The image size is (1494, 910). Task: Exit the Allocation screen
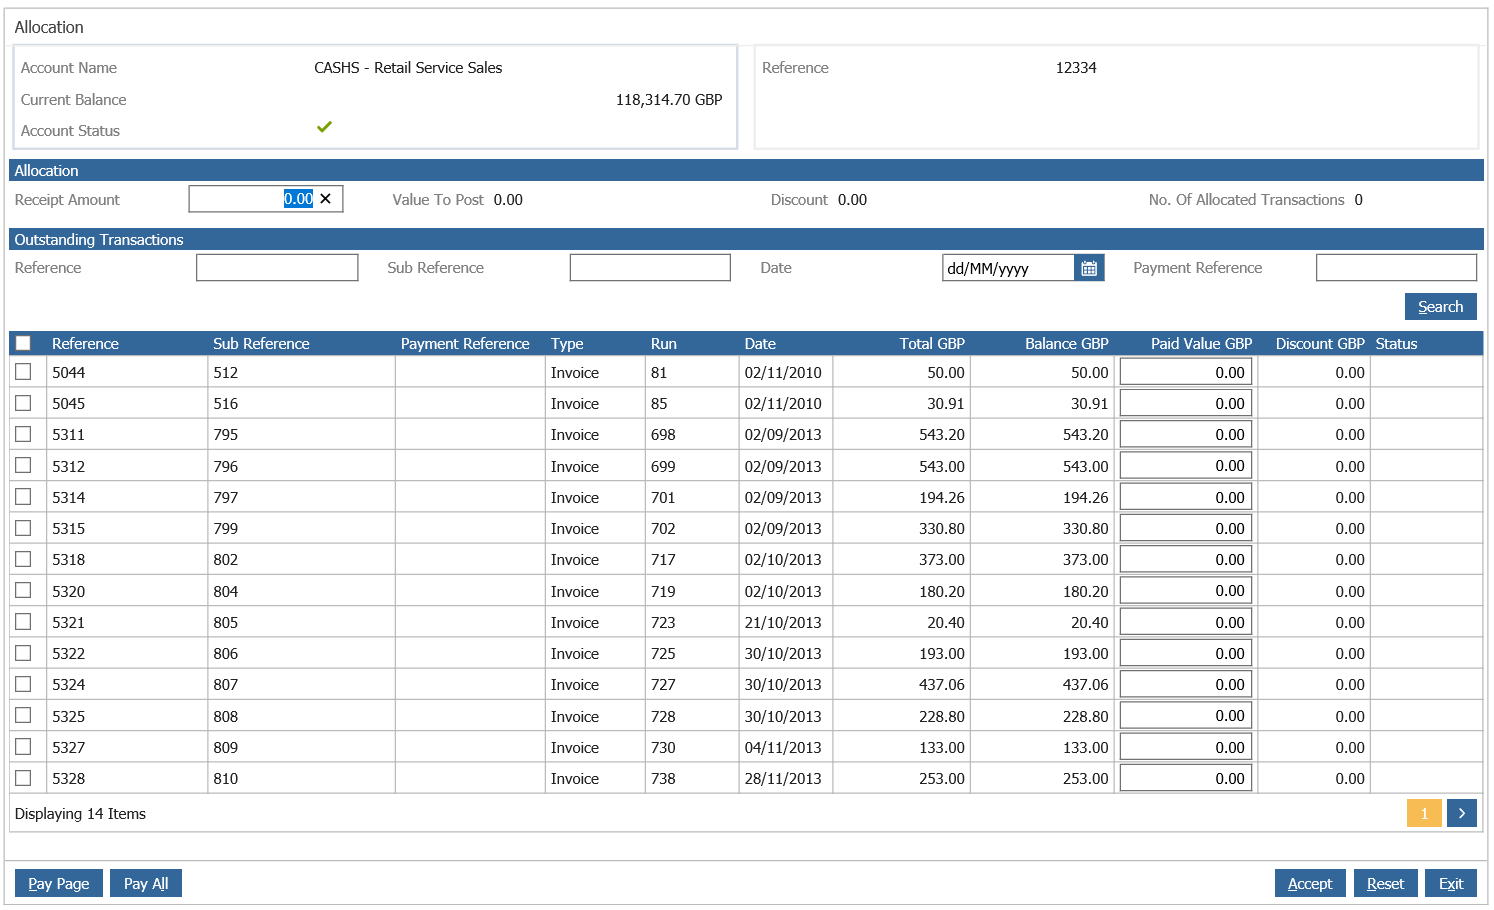pos(1451,883)
